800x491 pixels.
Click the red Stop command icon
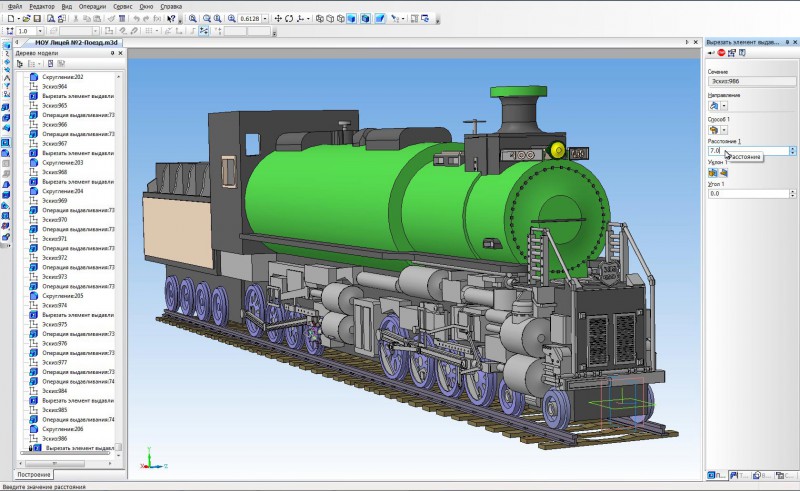click(x=722, y=53)
